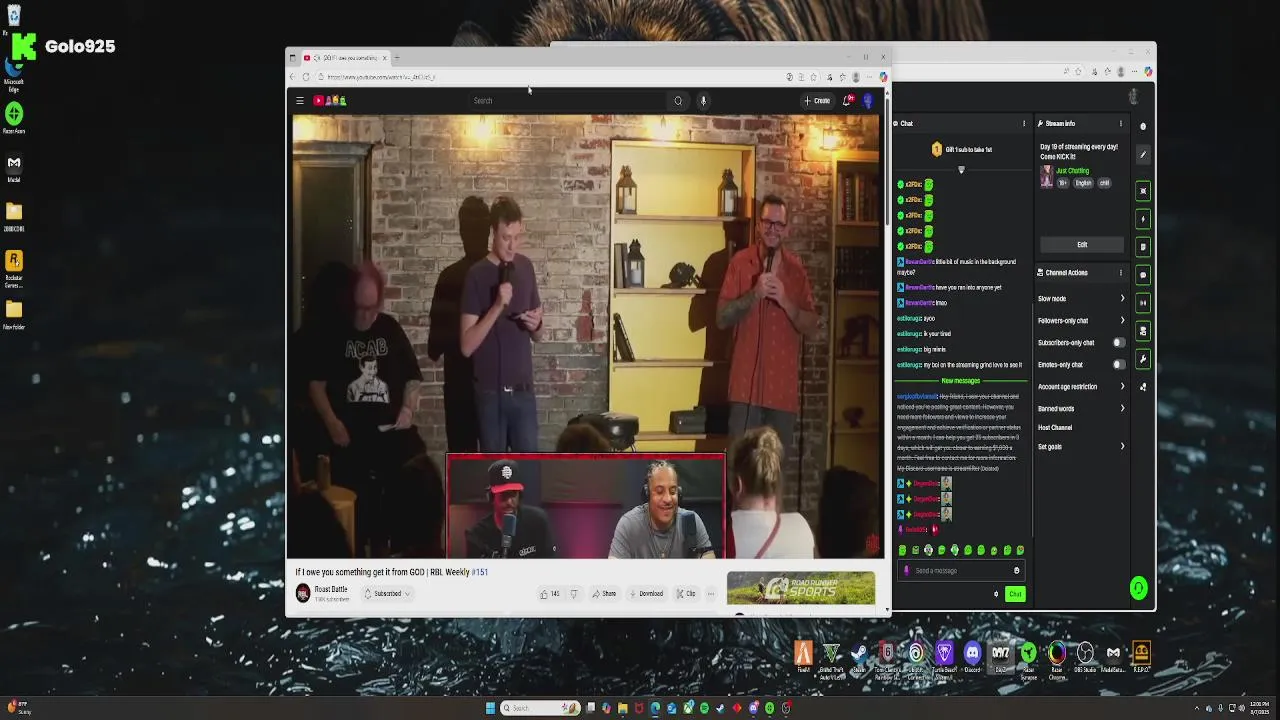Open Stream info panel options menu

click(1120, 124)
